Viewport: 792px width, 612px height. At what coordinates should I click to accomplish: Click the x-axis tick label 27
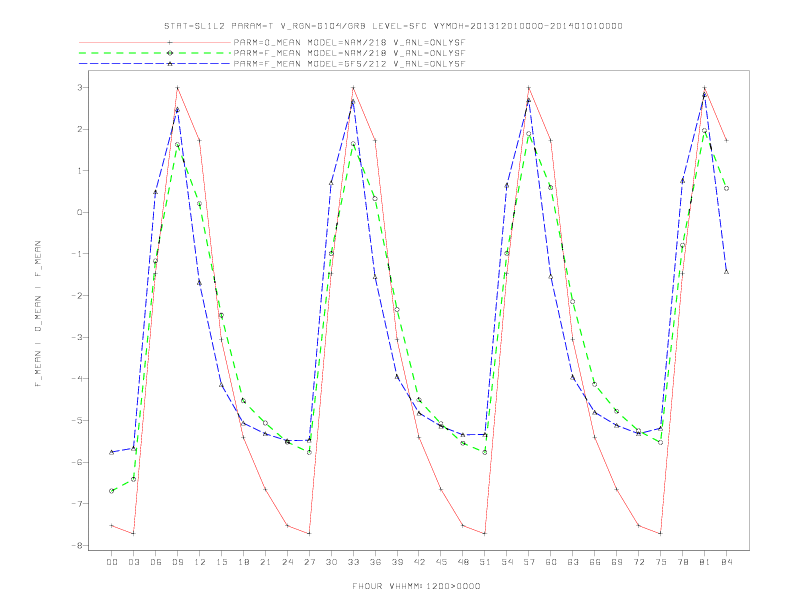pyautogui.click(x=309, y=562)
